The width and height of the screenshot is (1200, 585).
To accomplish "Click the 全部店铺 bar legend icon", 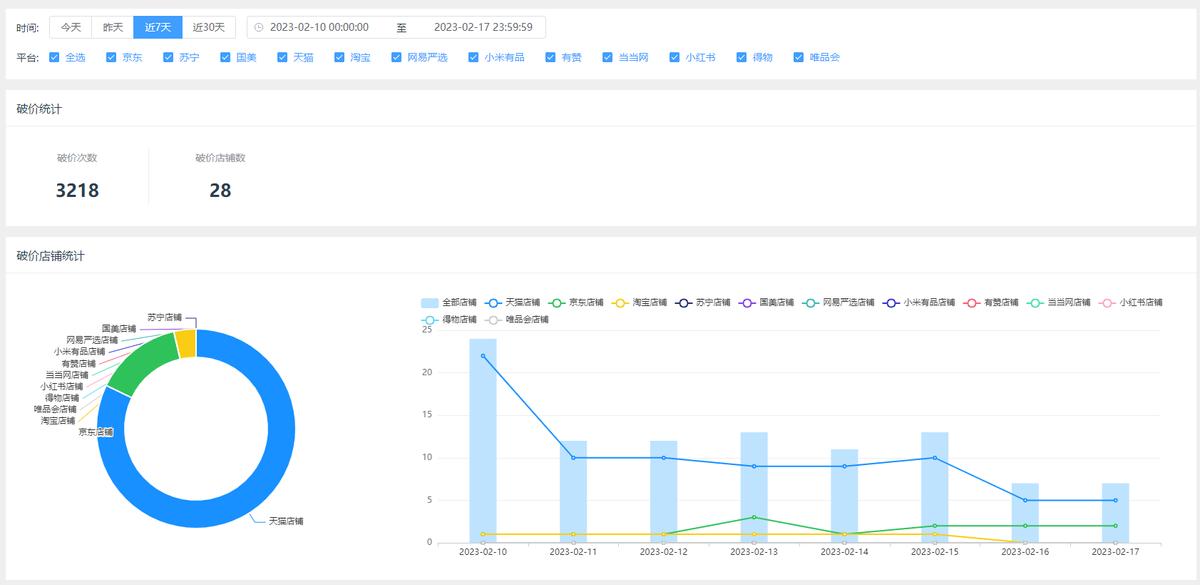I will click(430, 302).
